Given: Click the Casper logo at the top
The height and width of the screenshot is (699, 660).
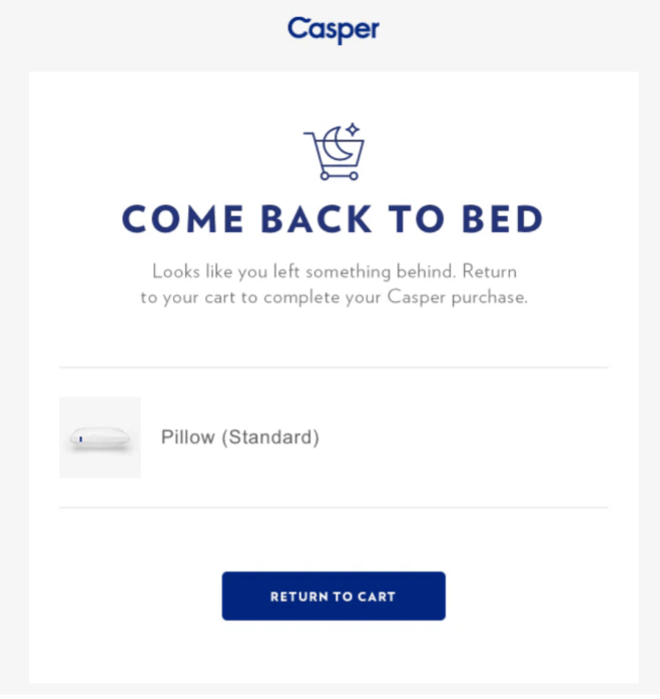Looking at the screenshot, I should pos(333,29).
